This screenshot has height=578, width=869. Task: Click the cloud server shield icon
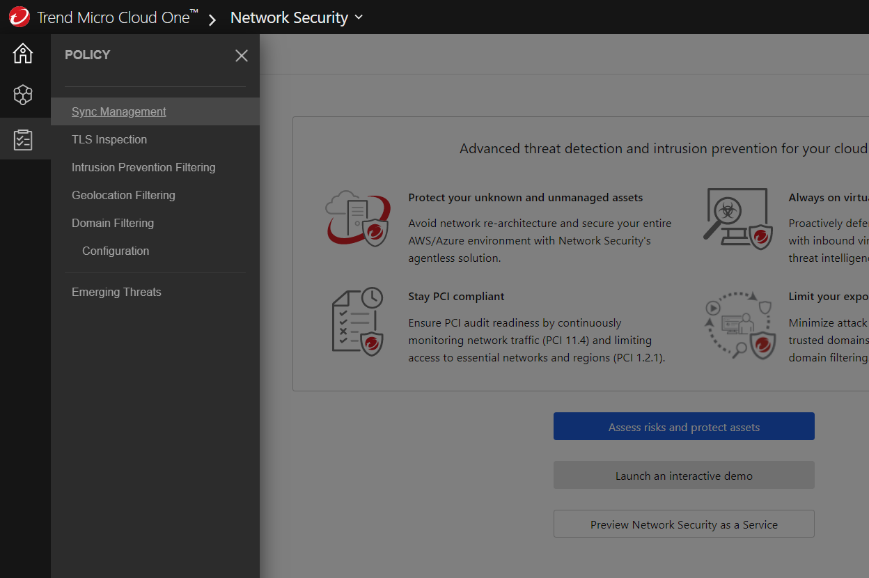357,216
